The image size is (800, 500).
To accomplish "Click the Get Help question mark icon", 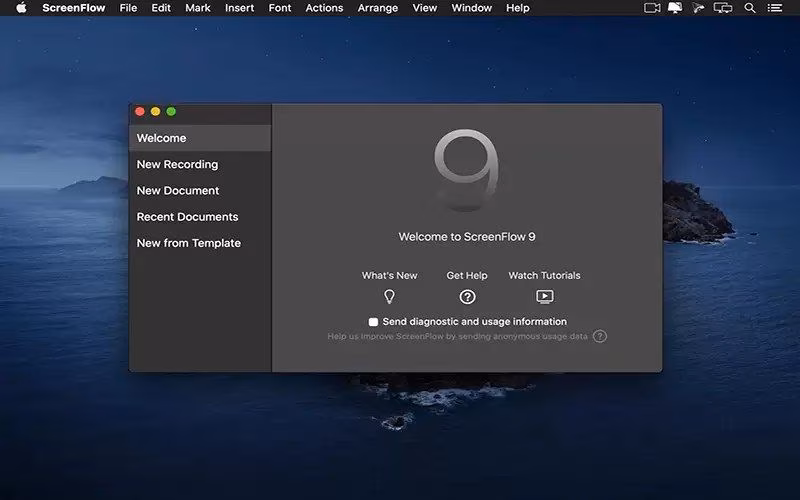I will 467,297.
